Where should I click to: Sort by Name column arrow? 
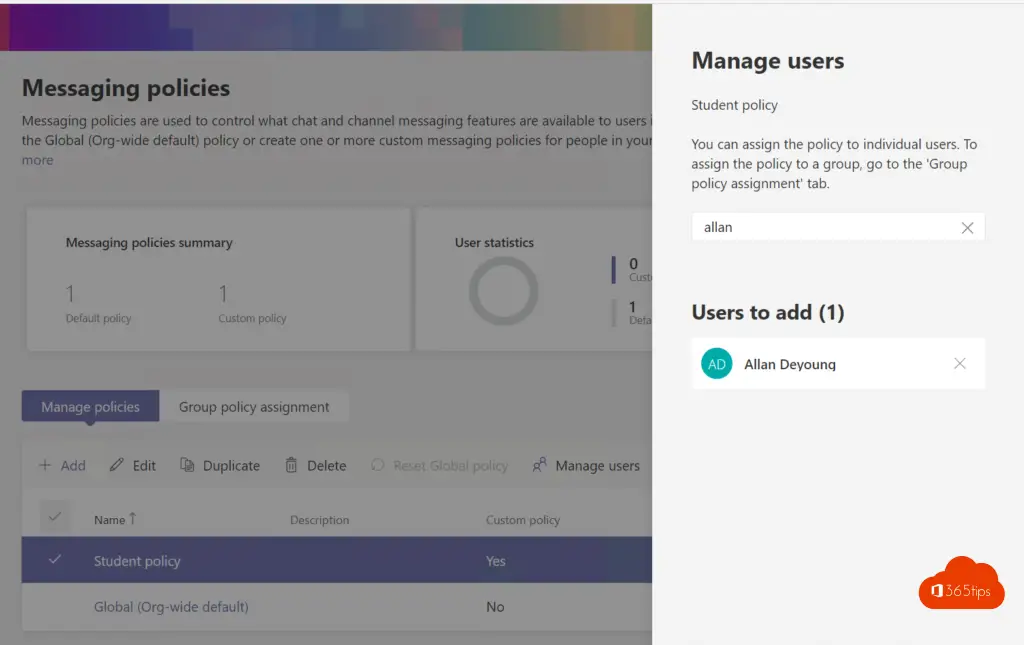pyautogui.click(x=132, y=519)
